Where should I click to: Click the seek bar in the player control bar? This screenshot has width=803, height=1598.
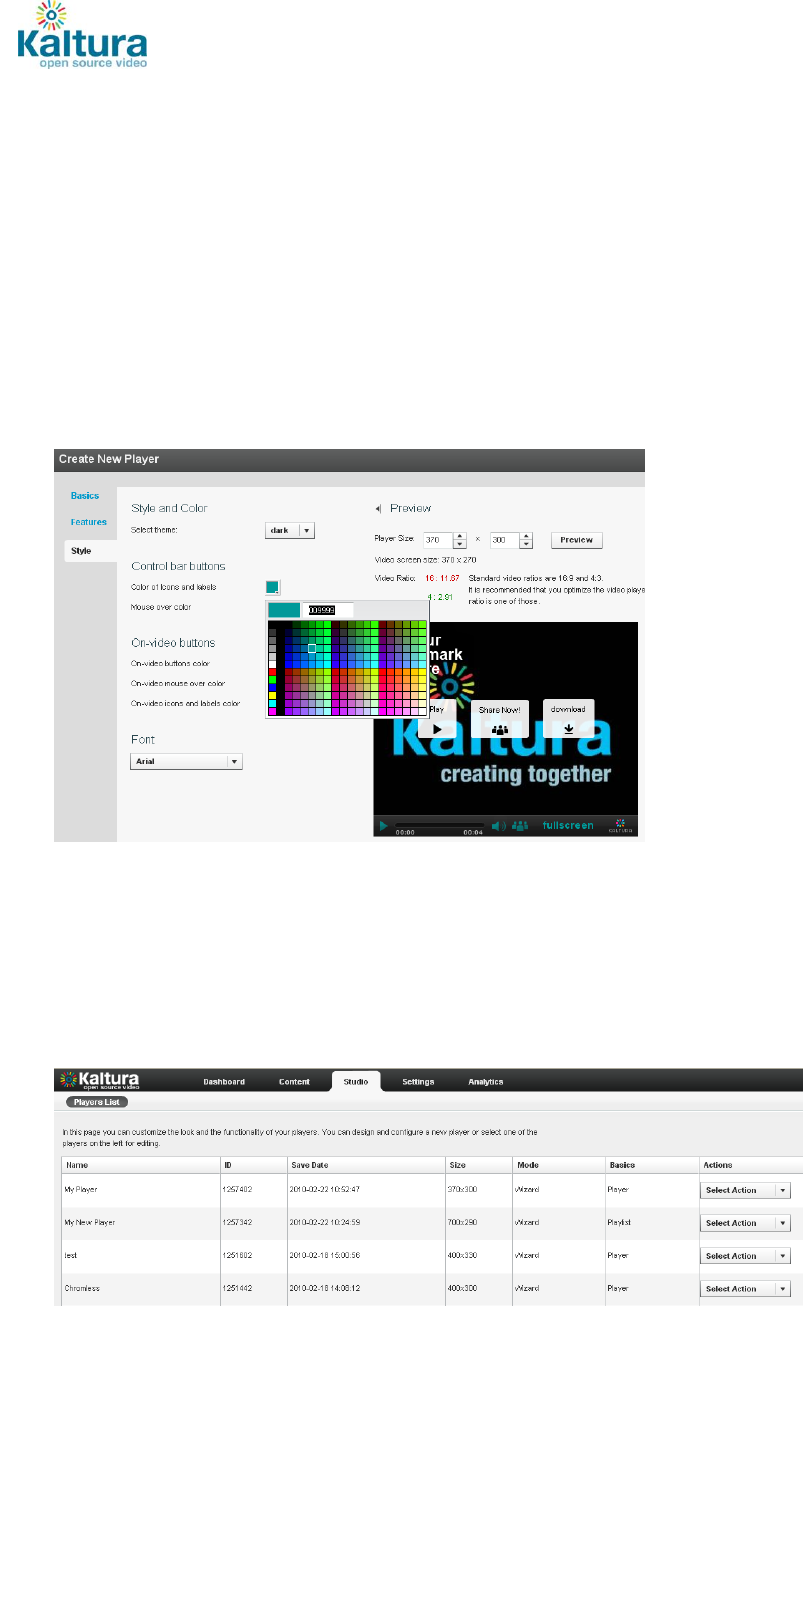(440, 825)
